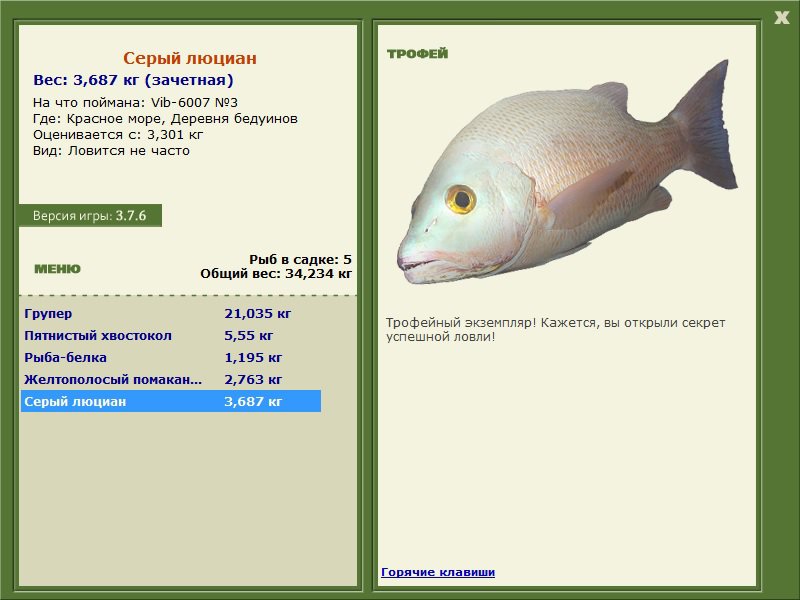Select the highlighted Серый люциан row
The image size is (800, 600).
[171, 401]
